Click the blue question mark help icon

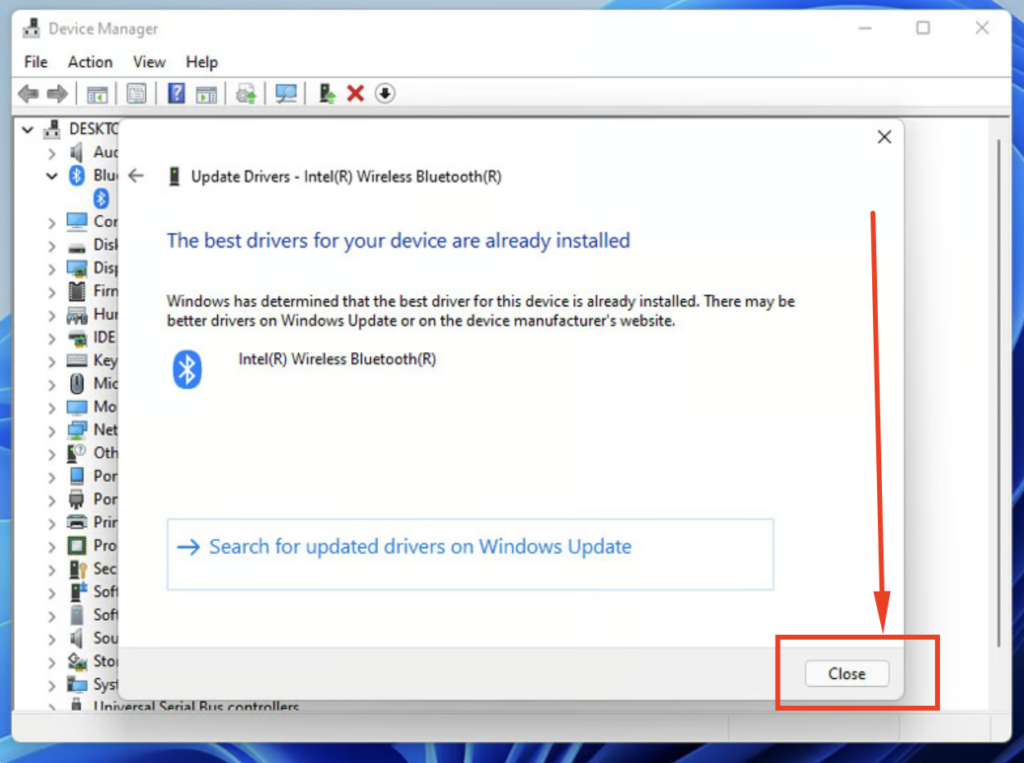176,94
